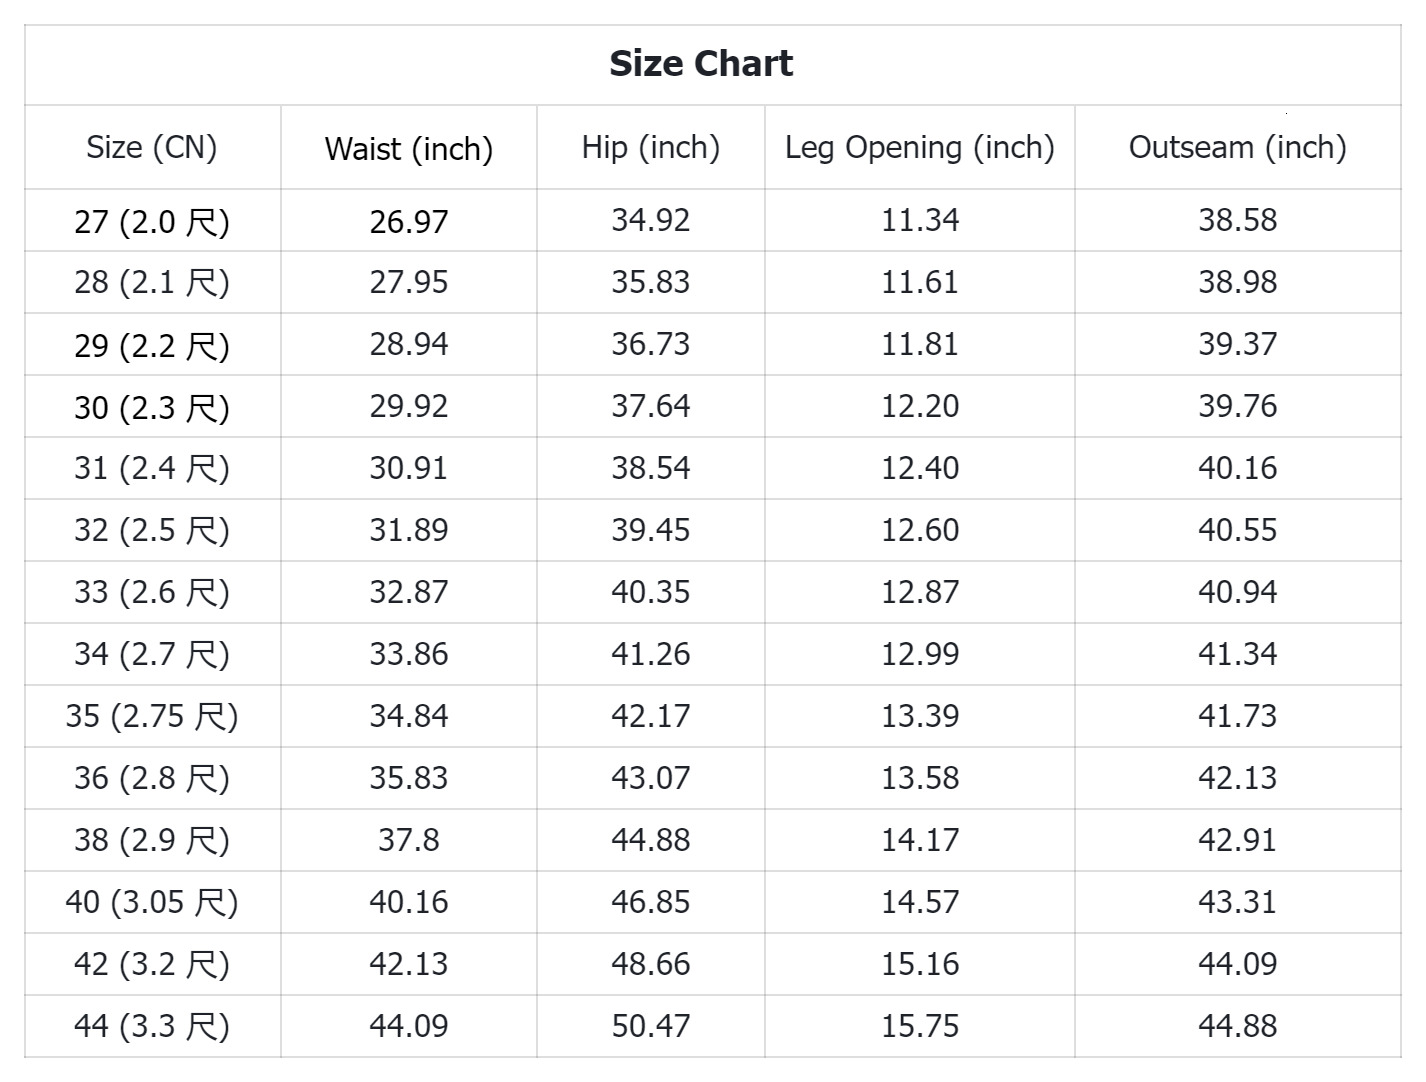Click outseam value 41.73
This screenshot has width=1426, height=1082.
pyautogui.click(x=1238, y=716)
